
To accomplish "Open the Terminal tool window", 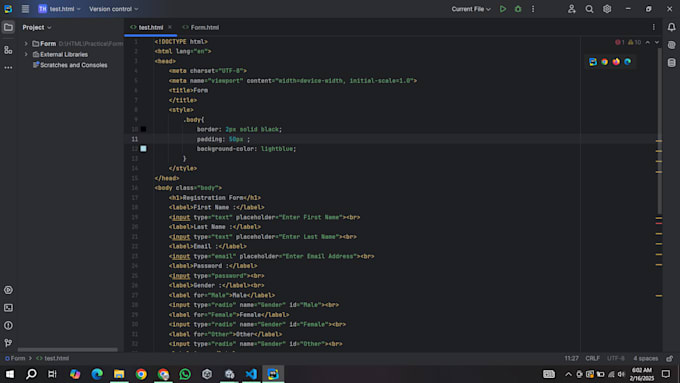I will coord(8,308).
